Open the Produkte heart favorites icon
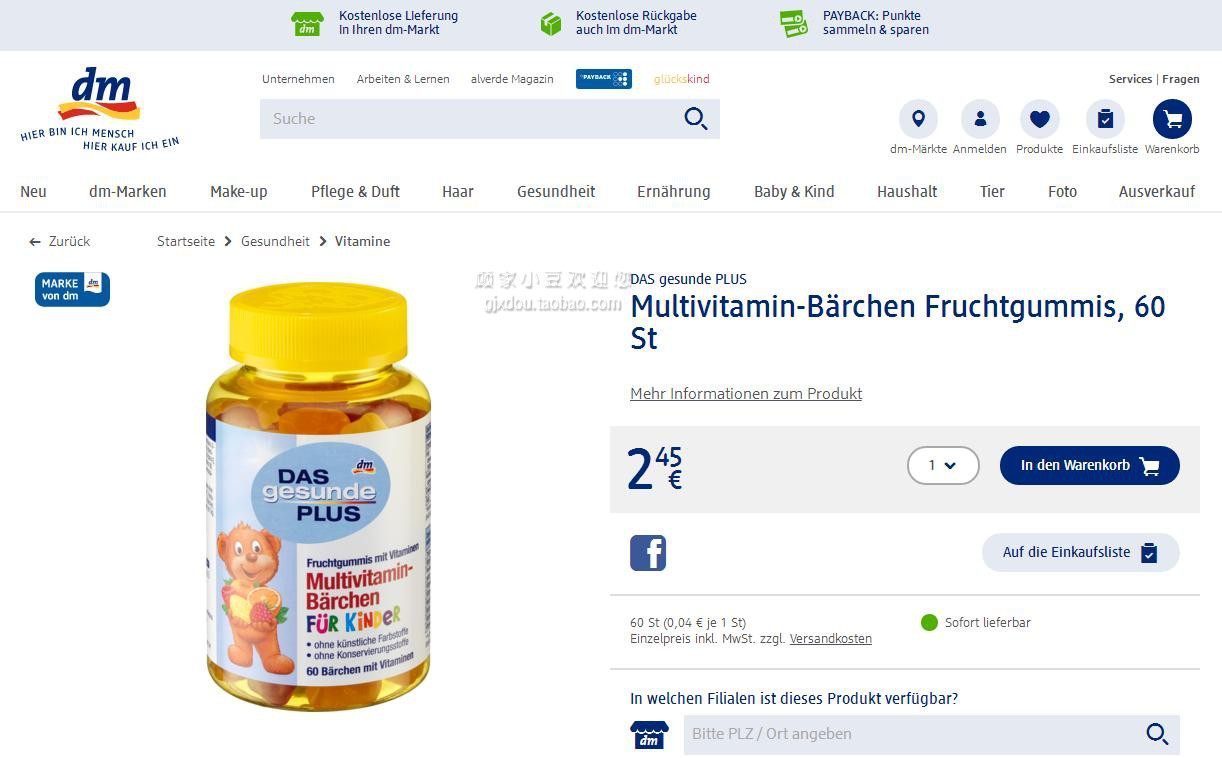1222x758 pixels. (x=1040, y=119)
